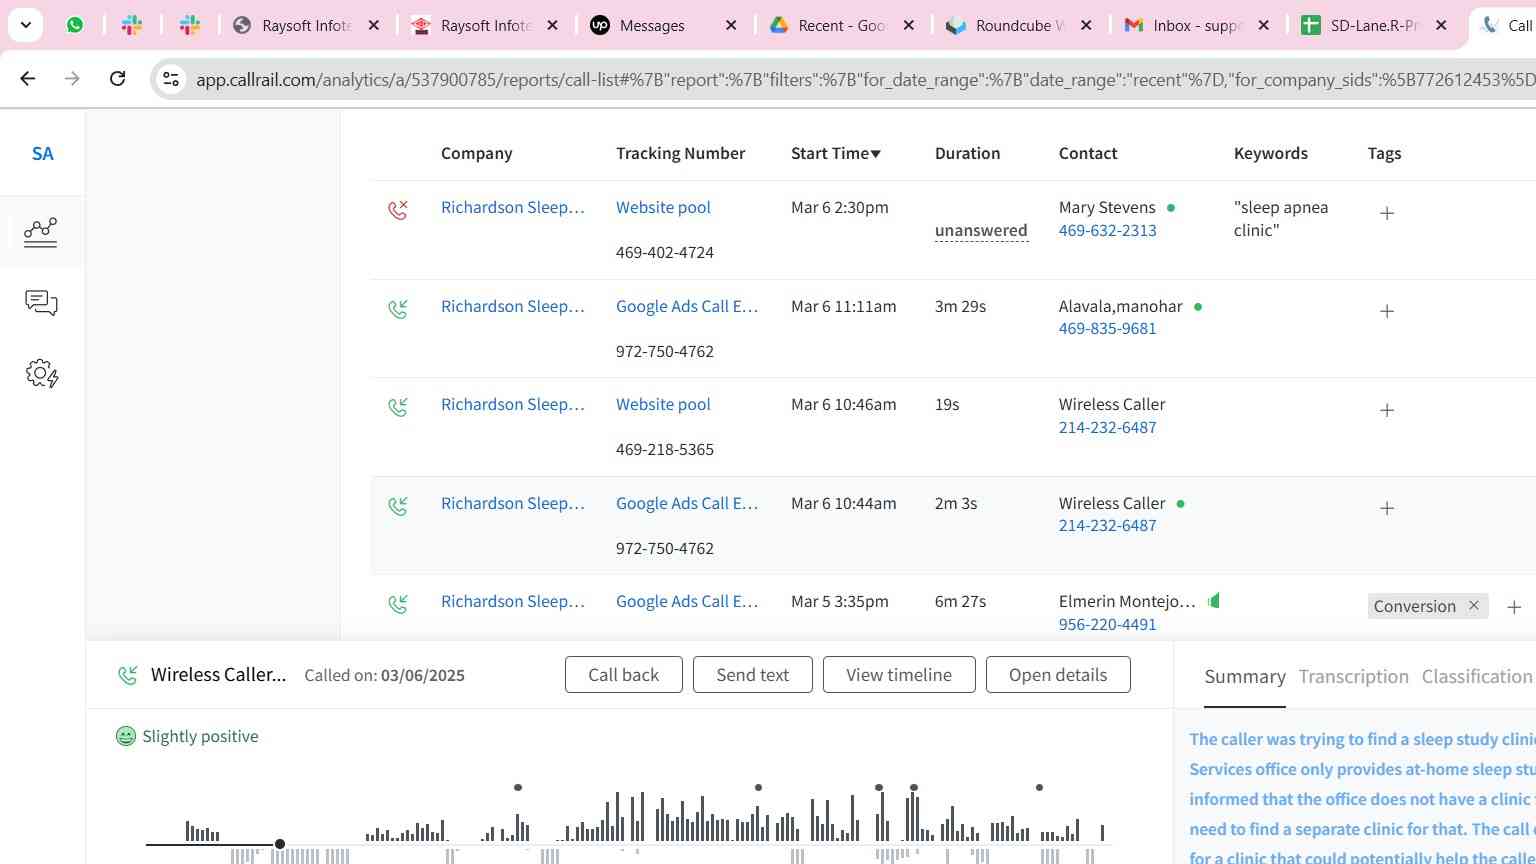Screen dimensions: 1536x864
Task: Add another tag to Elmerin Montejo call
Action: [1514, 607]
